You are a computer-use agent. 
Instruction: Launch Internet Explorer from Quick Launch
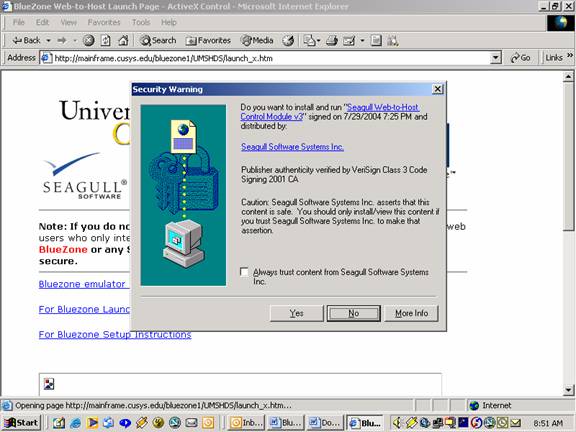(75, 423)
